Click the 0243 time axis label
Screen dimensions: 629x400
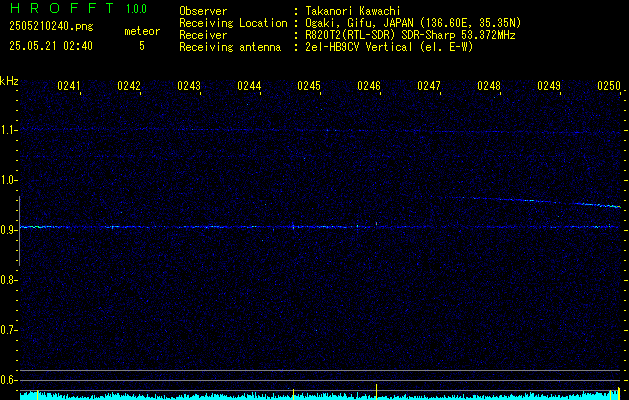[189, 86]
